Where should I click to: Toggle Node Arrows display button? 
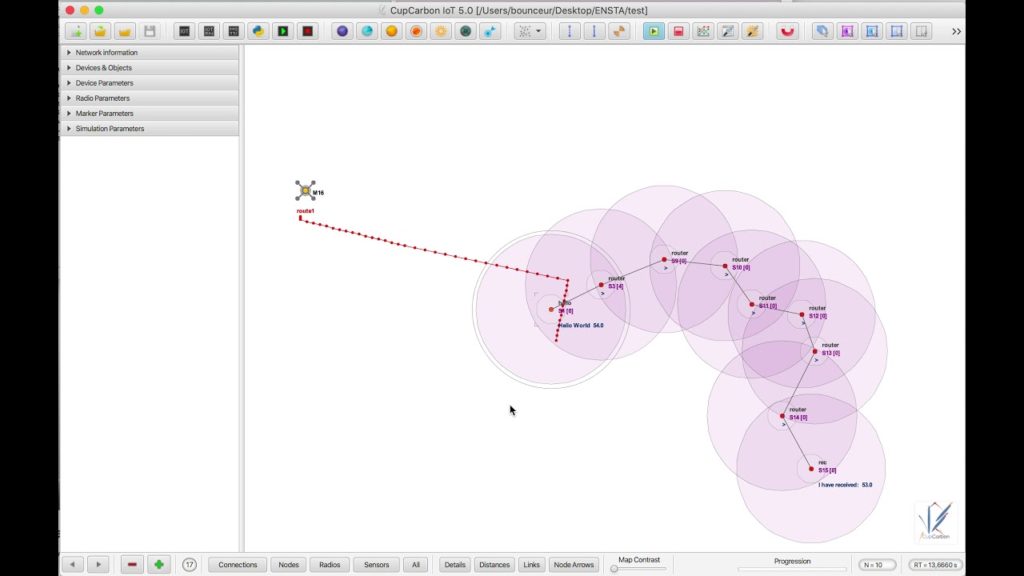point(574,565)
